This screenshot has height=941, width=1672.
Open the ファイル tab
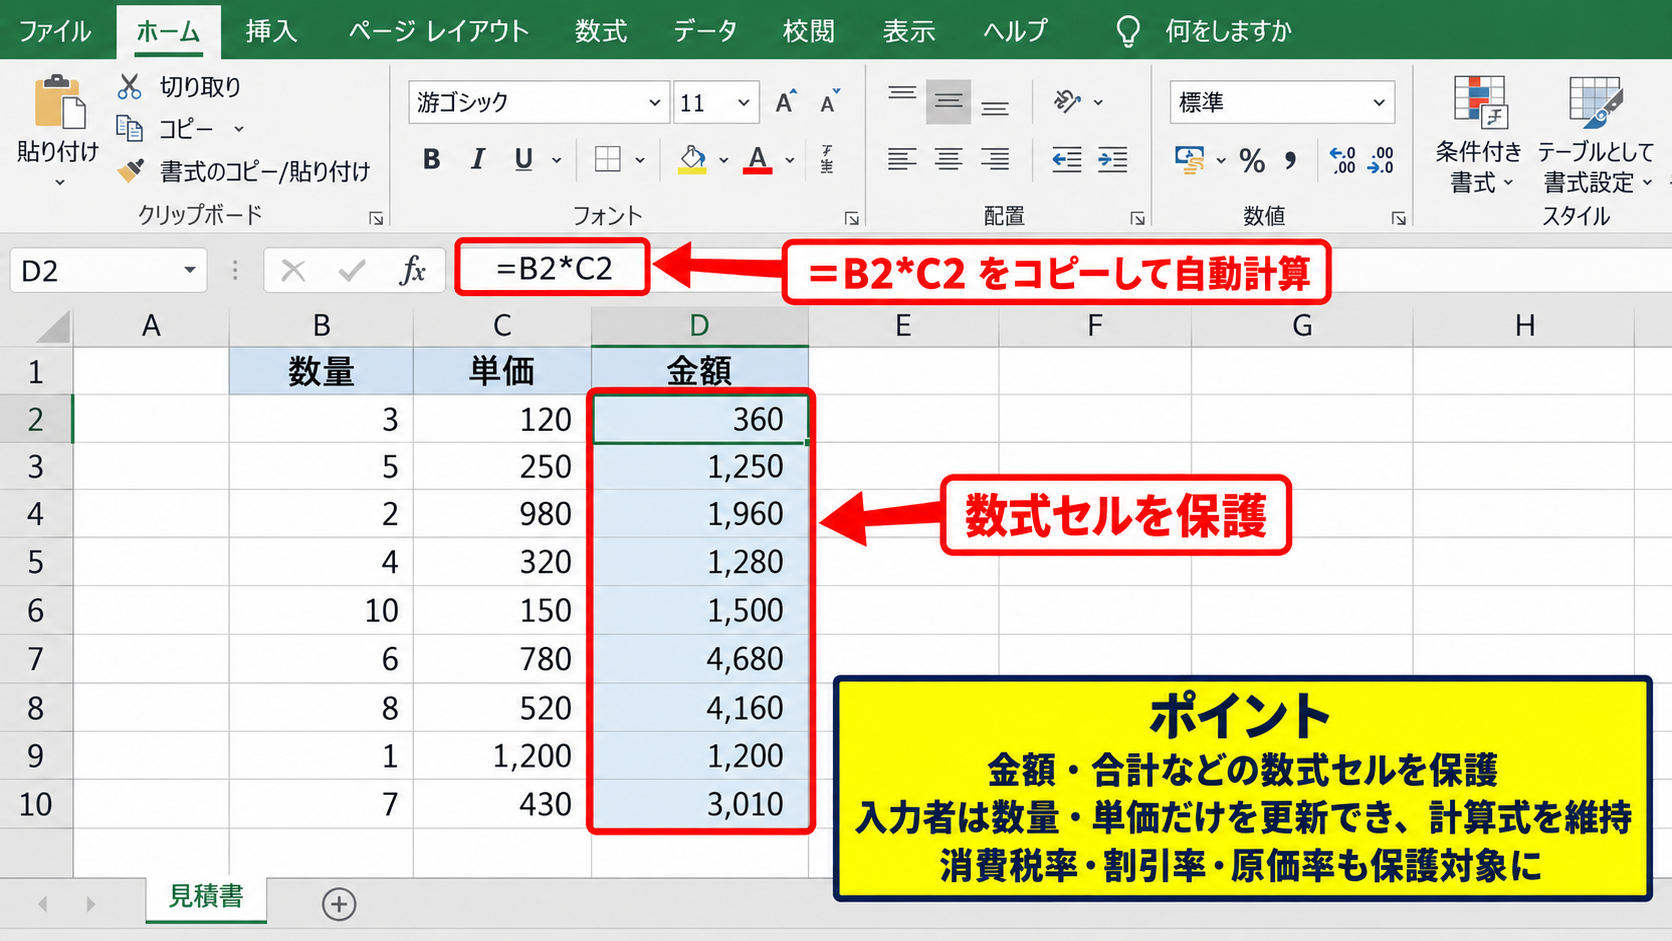[55, 31]
